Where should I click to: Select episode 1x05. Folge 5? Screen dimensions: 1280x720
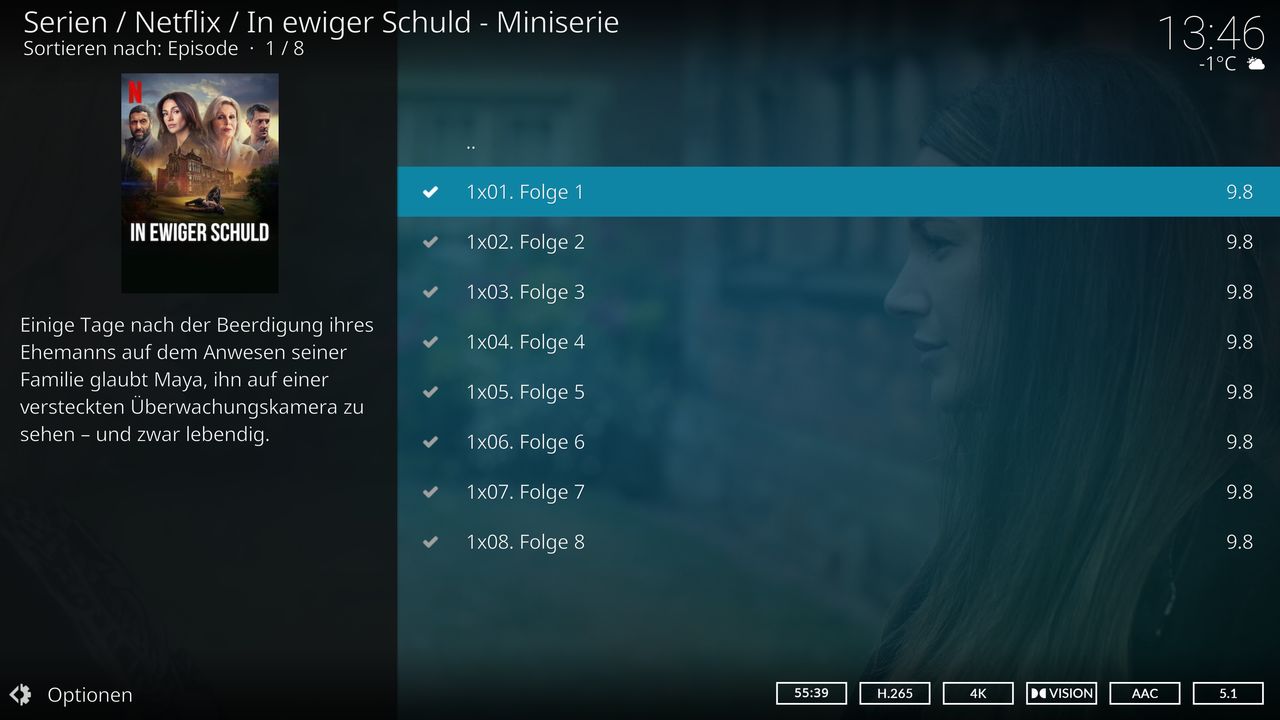[838, 392]
